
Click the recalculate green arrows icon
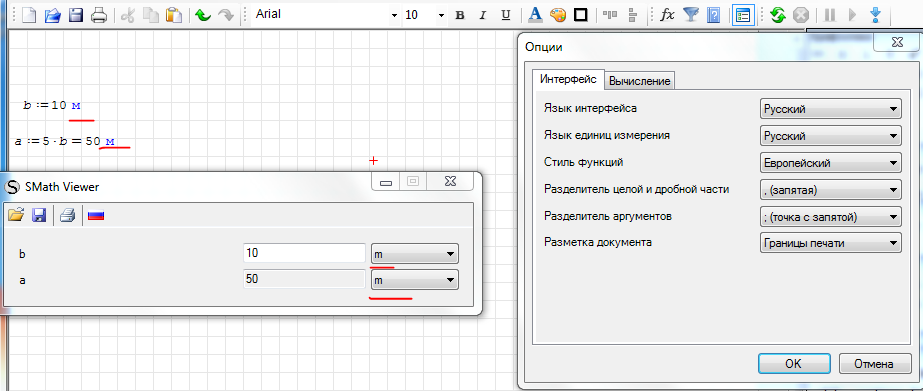778,15
